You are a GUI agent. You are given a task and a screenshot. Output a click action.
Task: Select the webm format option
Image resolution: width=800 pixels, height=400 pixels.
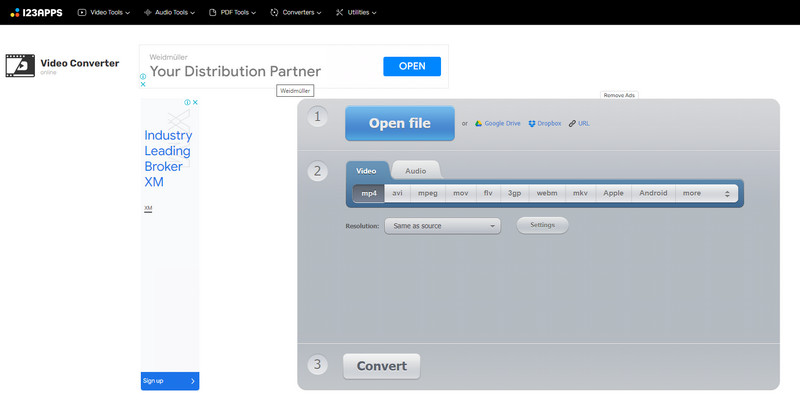pyautogui.click(x=547, y=193)
